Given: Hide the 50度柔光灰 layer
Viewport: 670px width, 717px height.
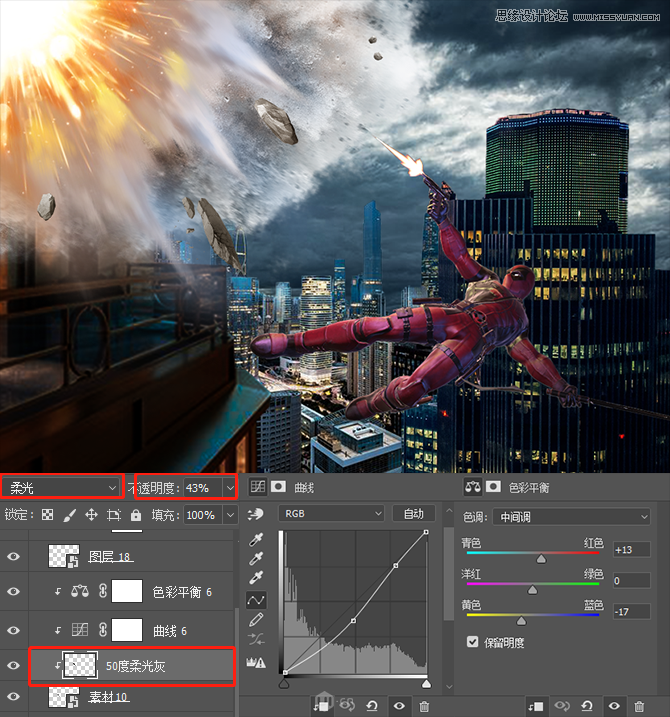Looking at the screenshot, I should click(x=13, y=665).
